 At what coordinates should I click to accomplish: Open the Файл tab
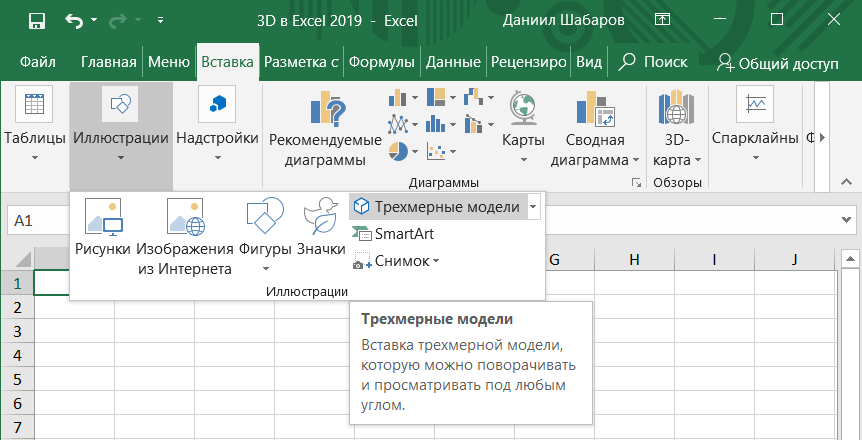pos(37,62)
